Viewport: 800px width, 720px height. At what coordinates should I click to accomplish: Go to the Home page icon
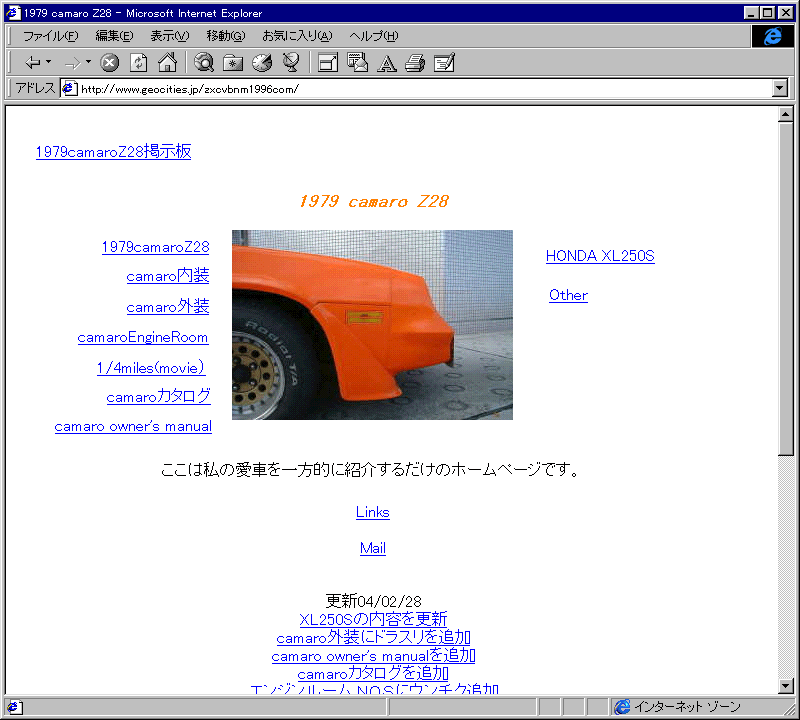[x=167, y=63]
